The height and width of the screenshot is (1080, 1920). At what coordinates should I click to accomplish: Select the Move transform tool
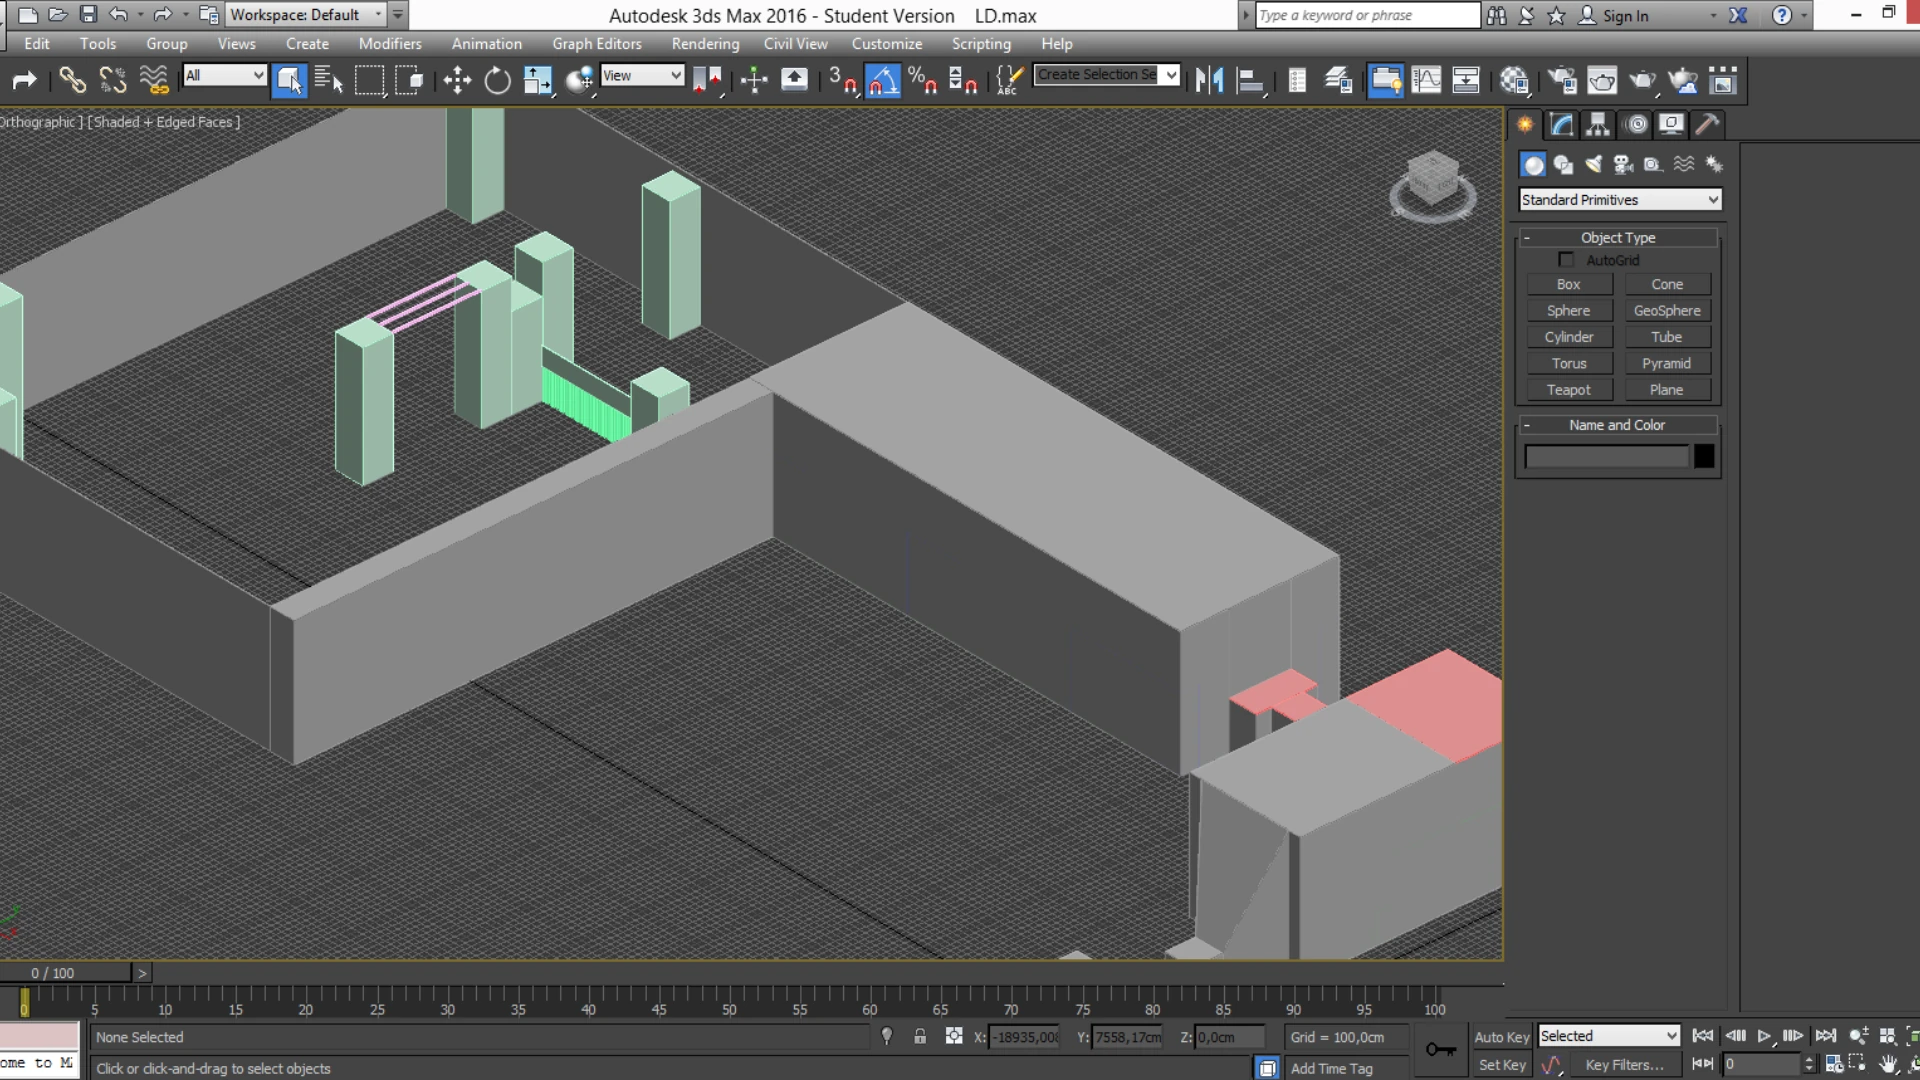coord(457,81)
